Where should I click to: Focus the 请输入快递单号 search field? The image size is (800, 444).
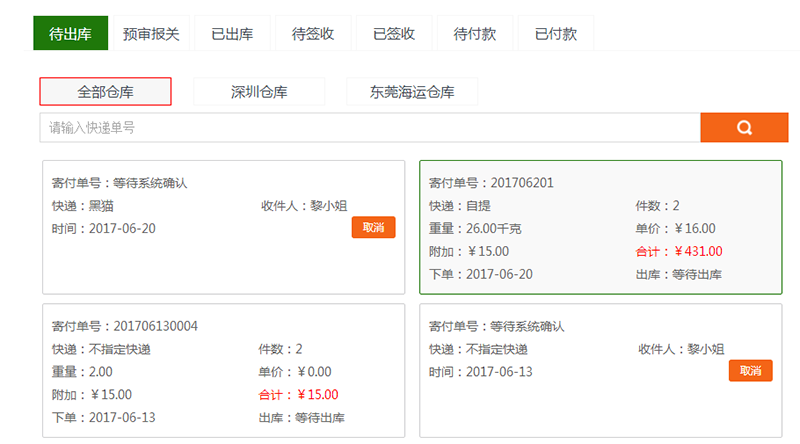(x=370, y=128)
